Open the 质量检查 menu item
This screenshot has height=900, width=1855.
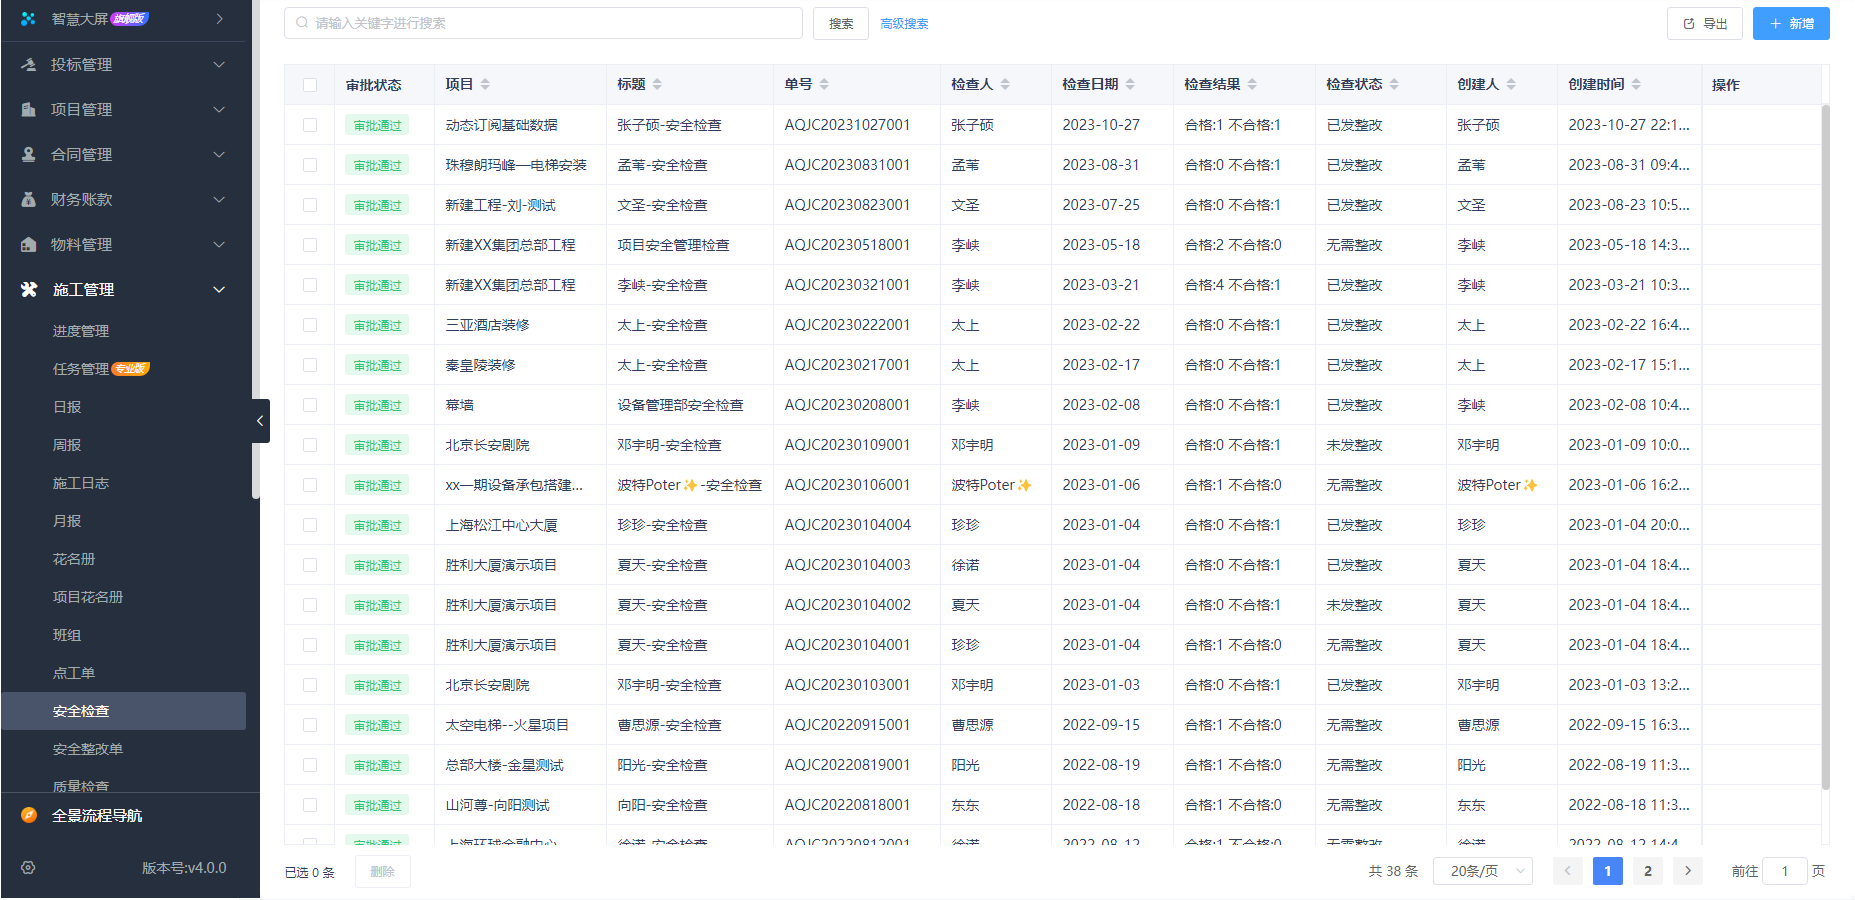82,786
